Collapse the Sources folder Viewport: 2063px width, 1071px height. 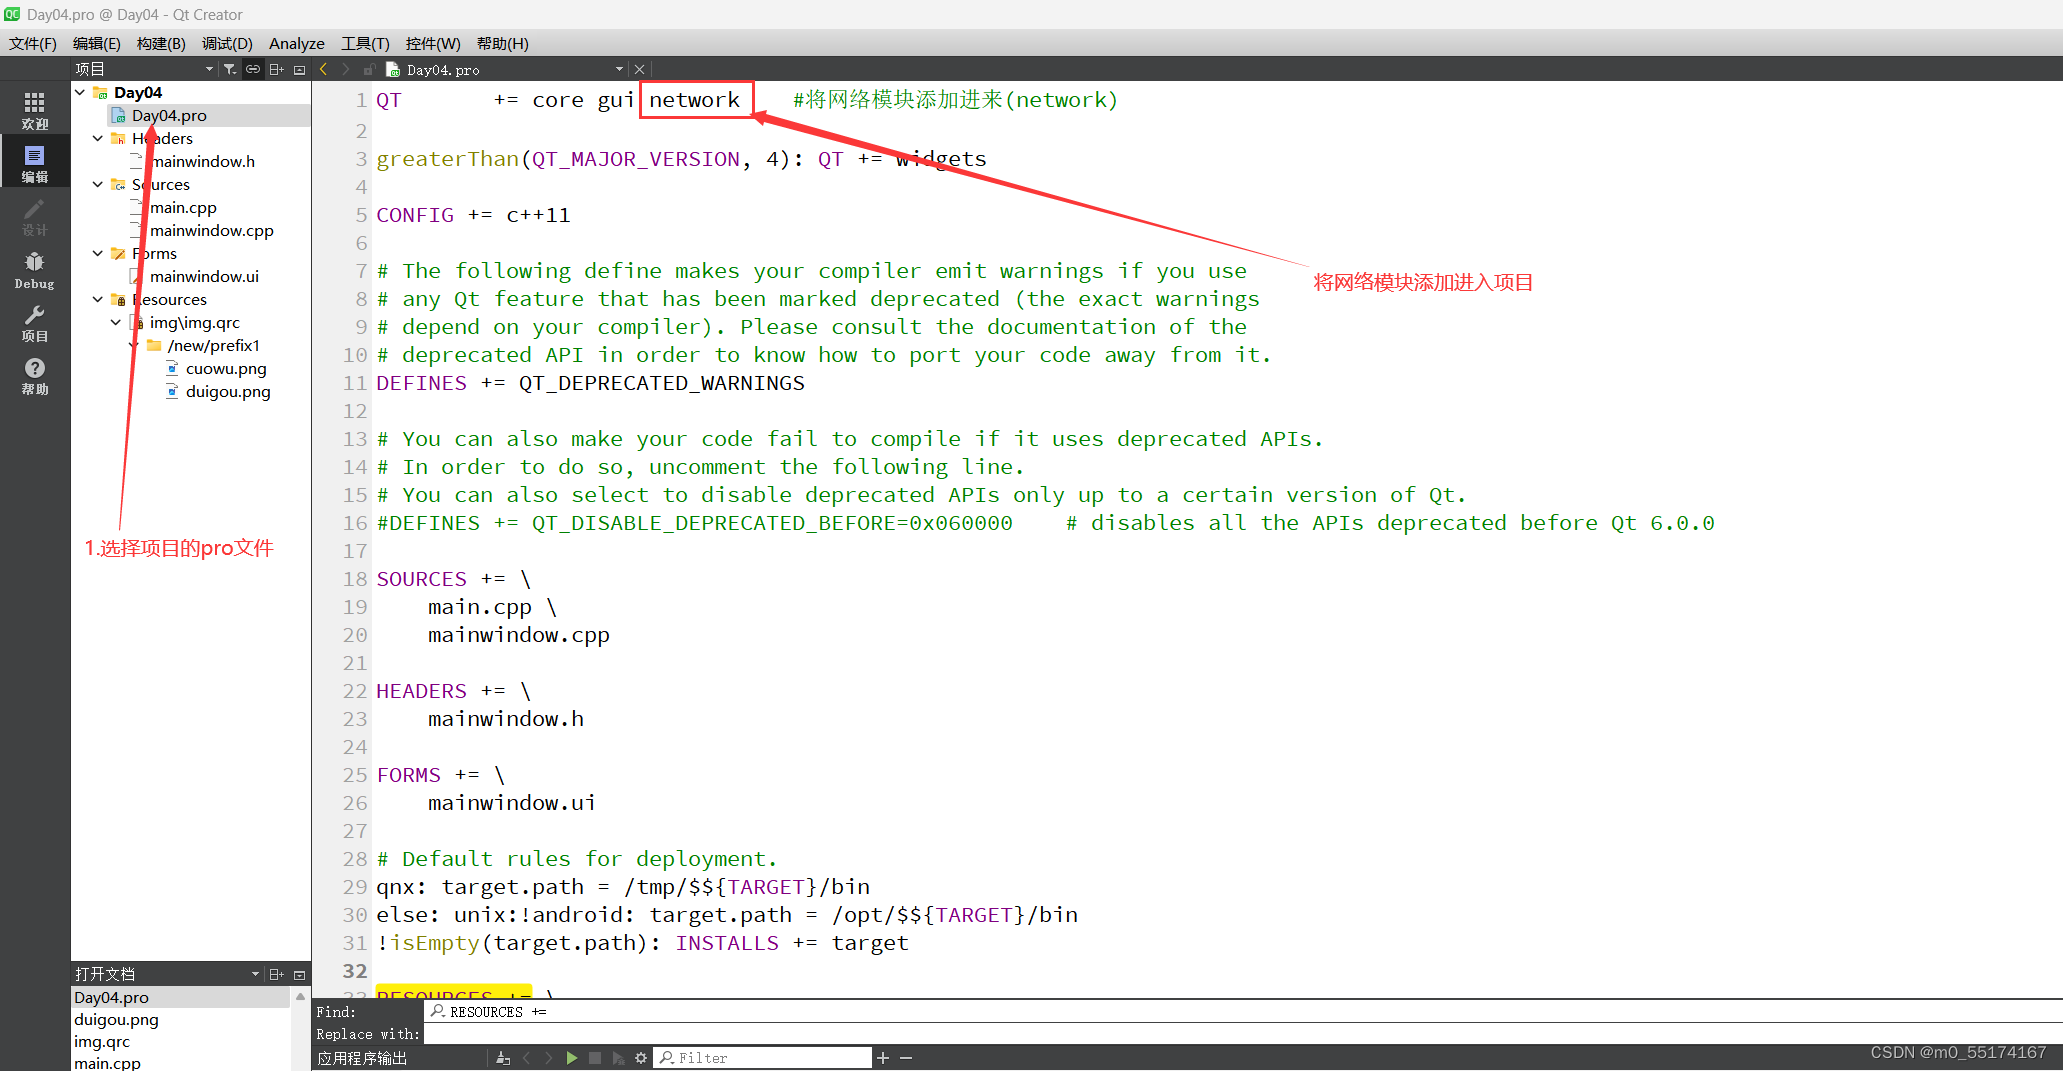98,184
